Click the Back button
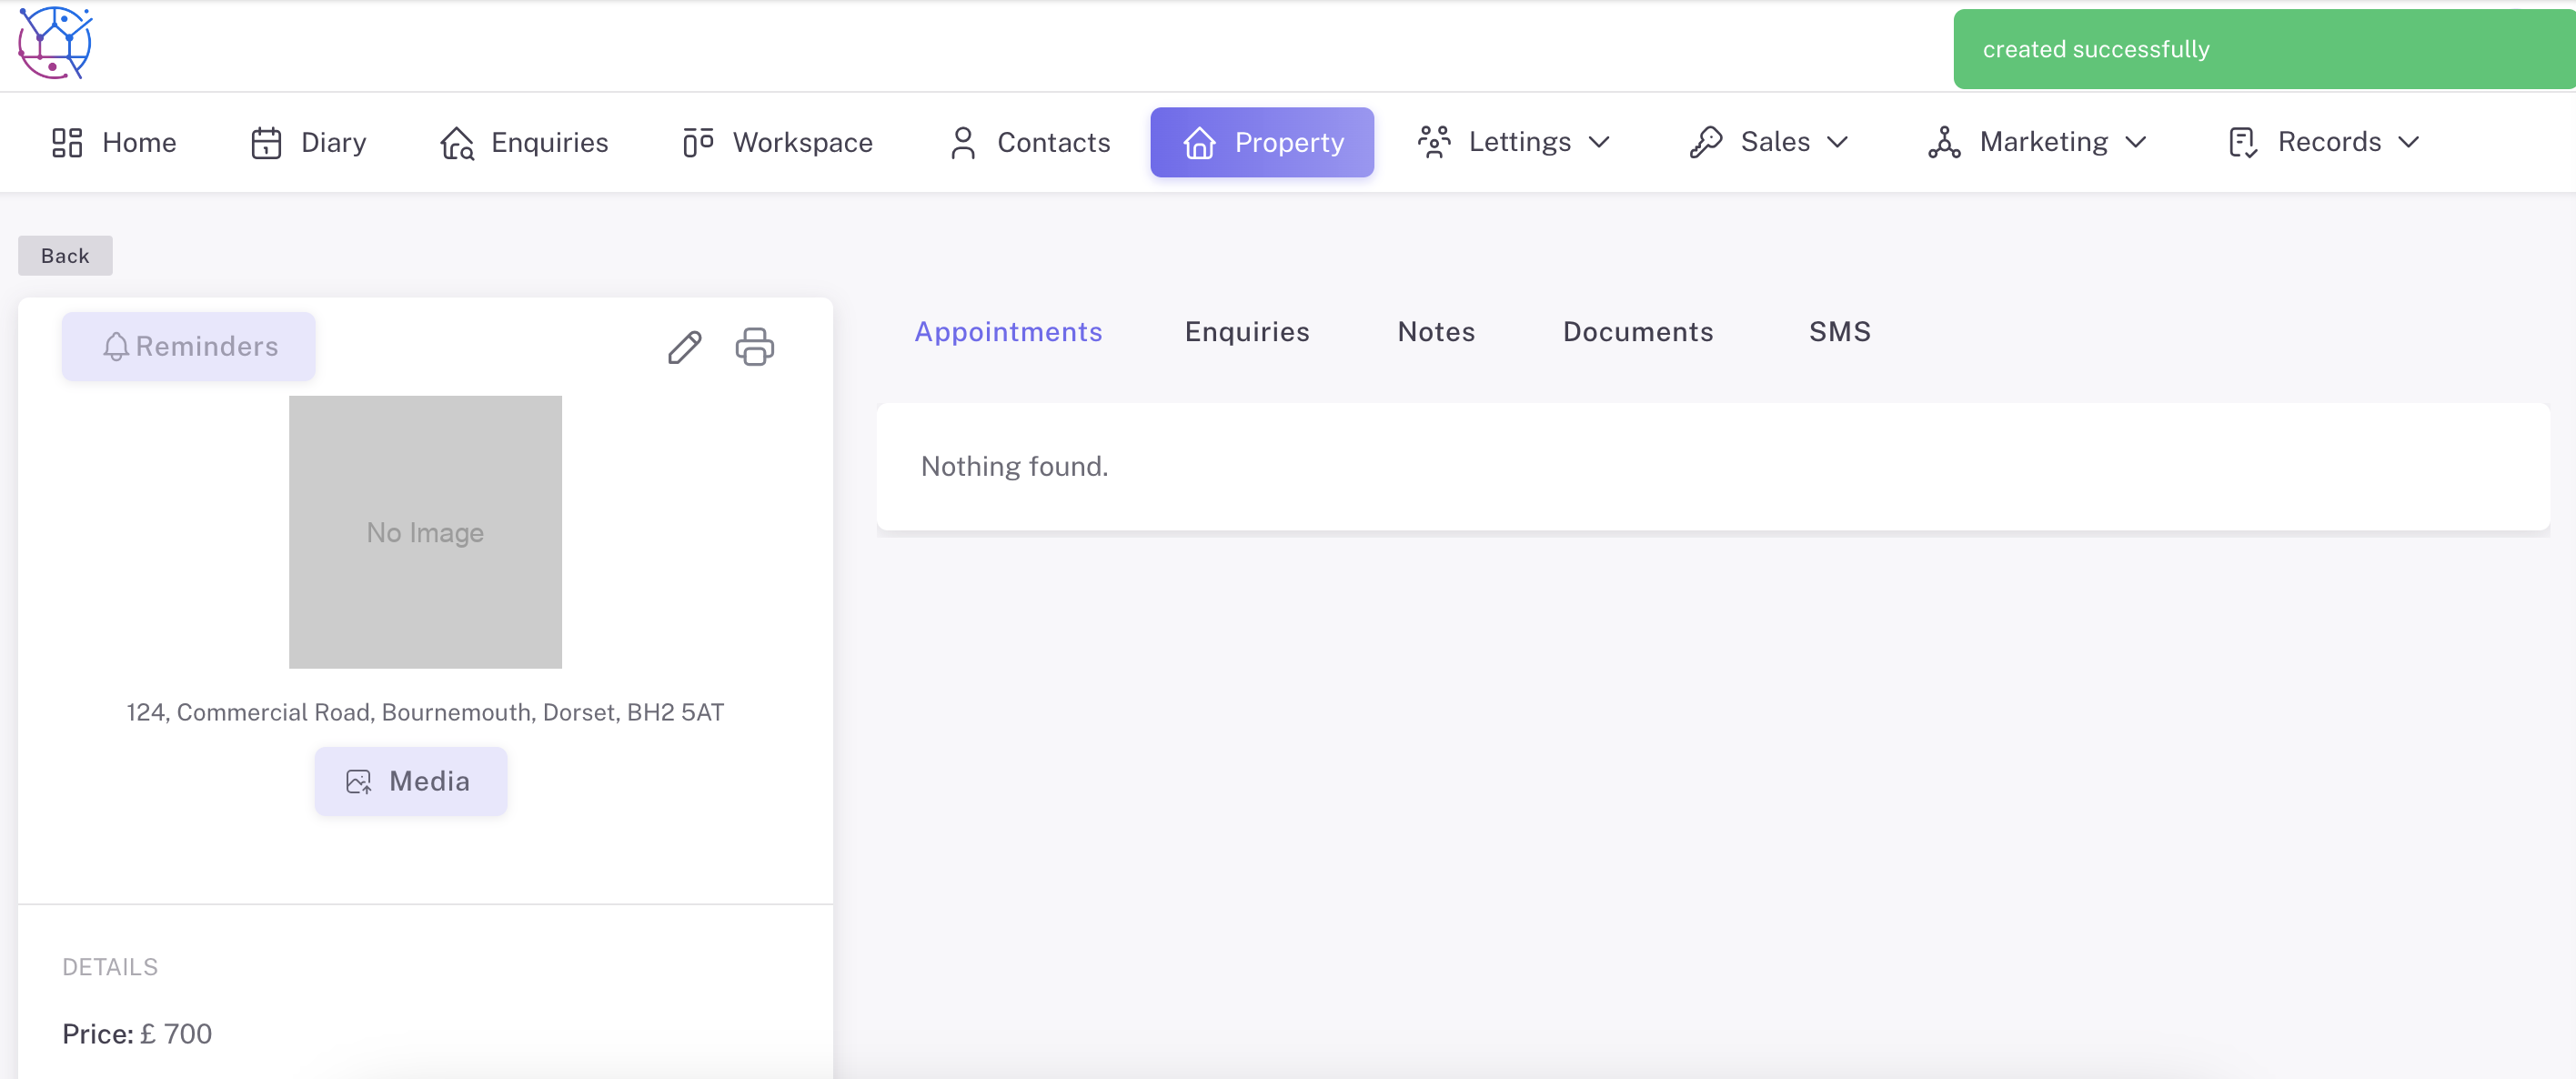This screenshot has height=1079, width=2576. point(65,256)
